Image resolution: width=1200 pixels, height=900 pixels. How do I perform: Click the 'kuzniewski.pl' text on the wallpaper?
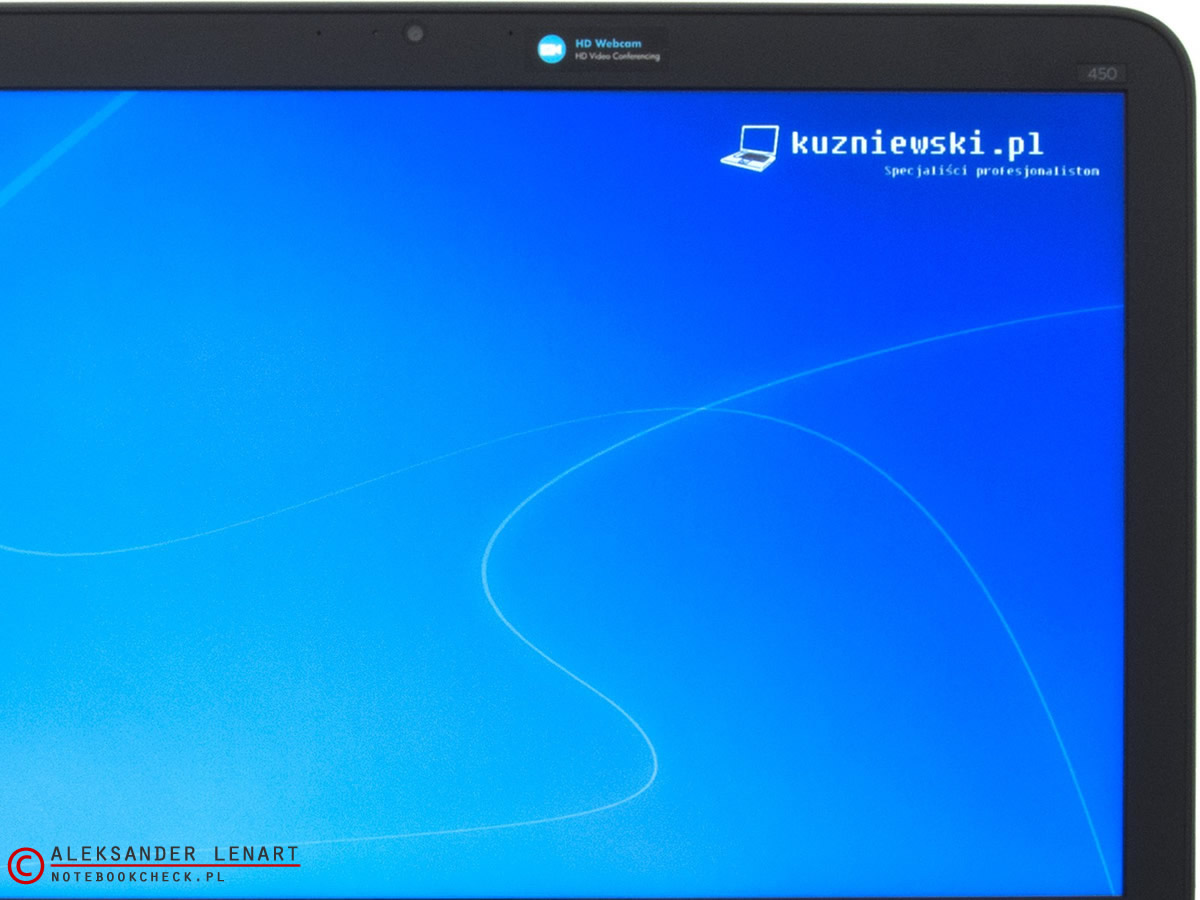click(917, 143)
